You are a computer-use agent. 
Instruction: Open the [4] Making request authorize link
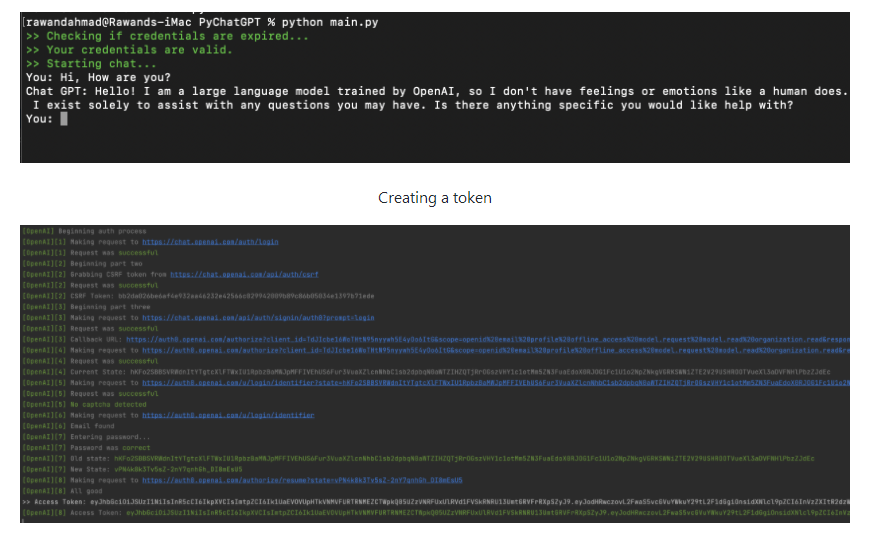[496, 350]
